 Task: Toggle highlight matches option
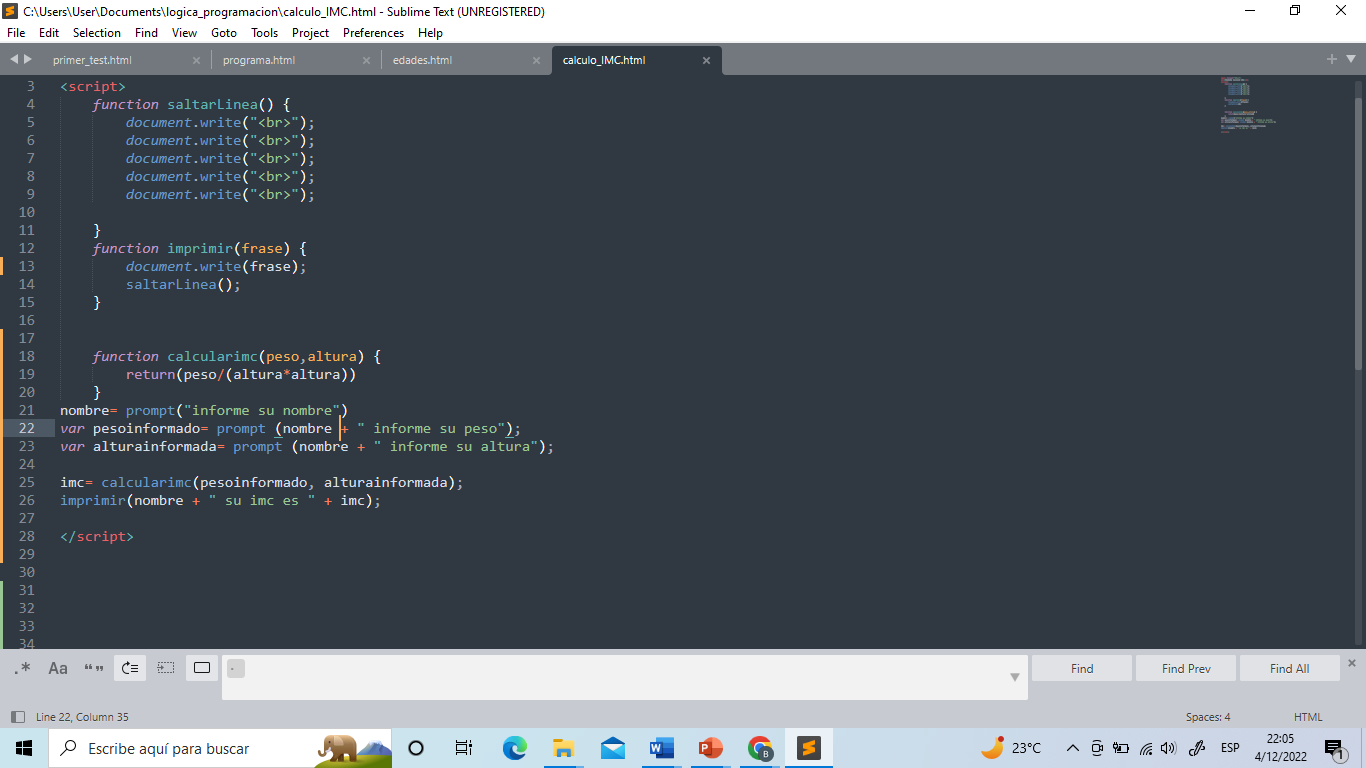(x=202, y=668)
